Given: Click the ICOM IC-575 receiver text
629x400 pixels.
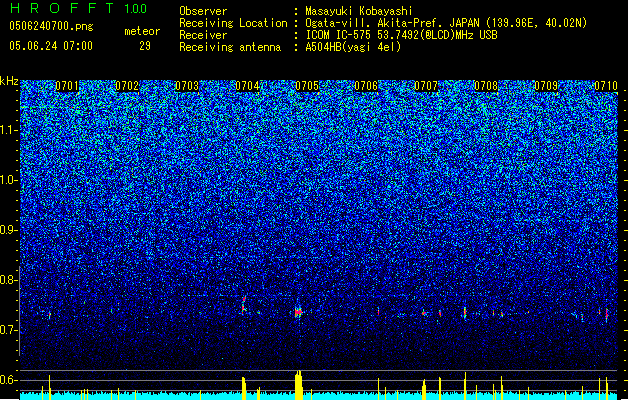Looking at the screenshot, I should [x=401, y=35].
